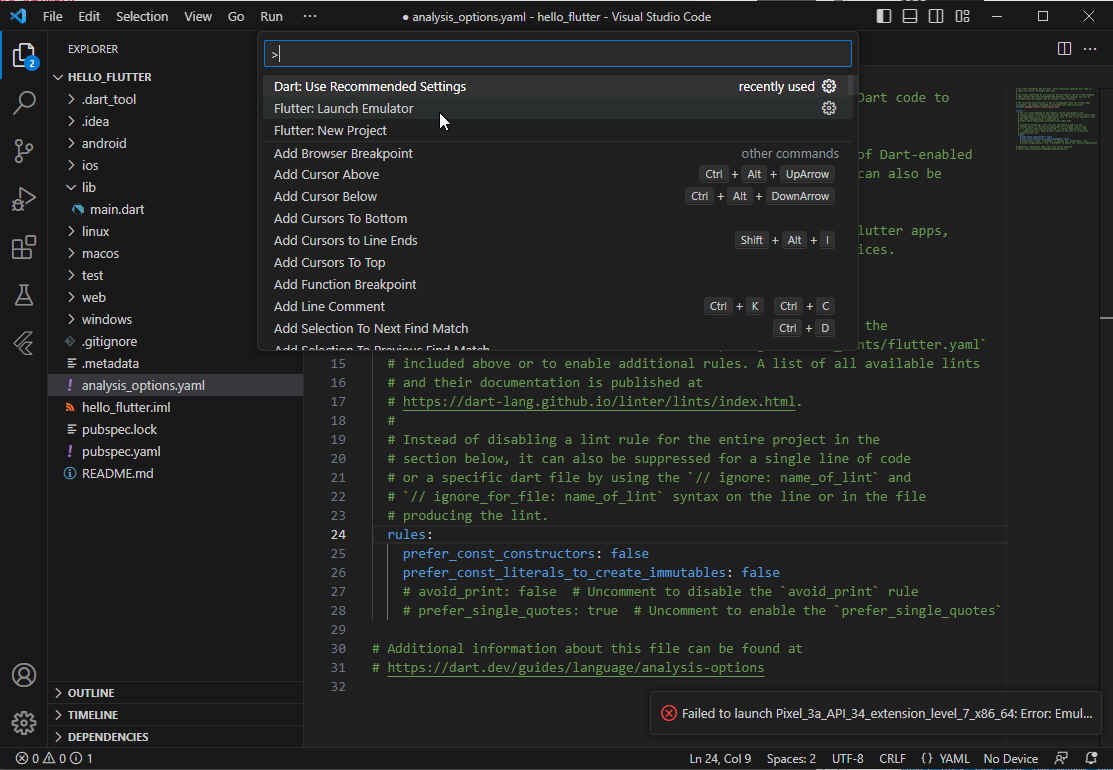Show more menus via ellipsis
The image size is (1113, 770).
click(310, 16)
